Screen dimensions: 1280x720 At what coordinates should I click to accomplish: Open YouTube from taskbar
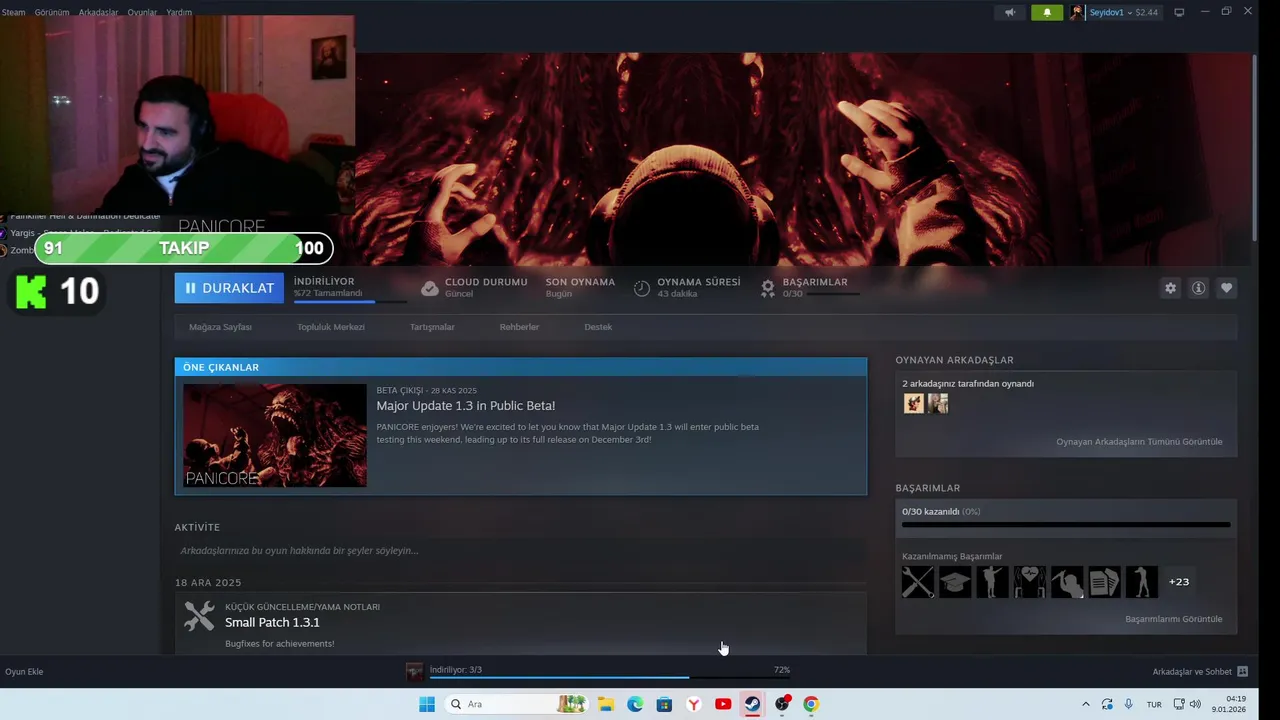pyautogui.click(x=723, y=704)
